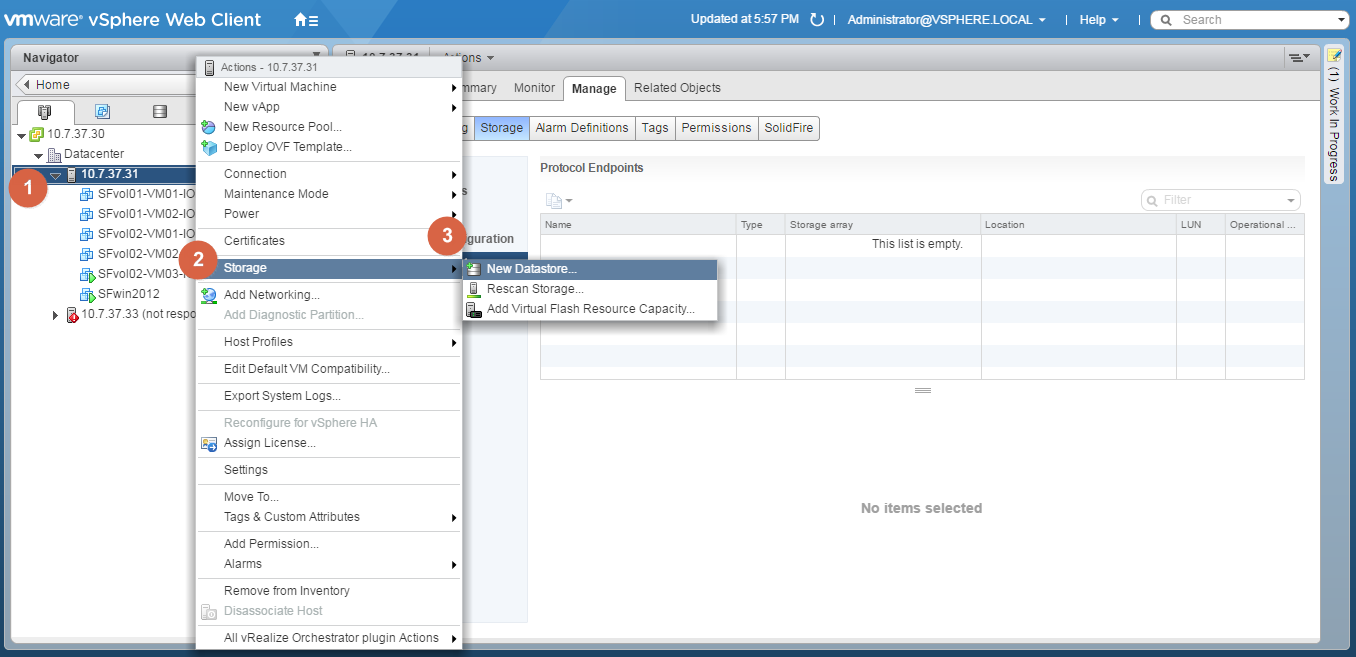Open All vRealize Orchestrator plugin Actions
Screen dimensions: 1356x657
(329, 638)
